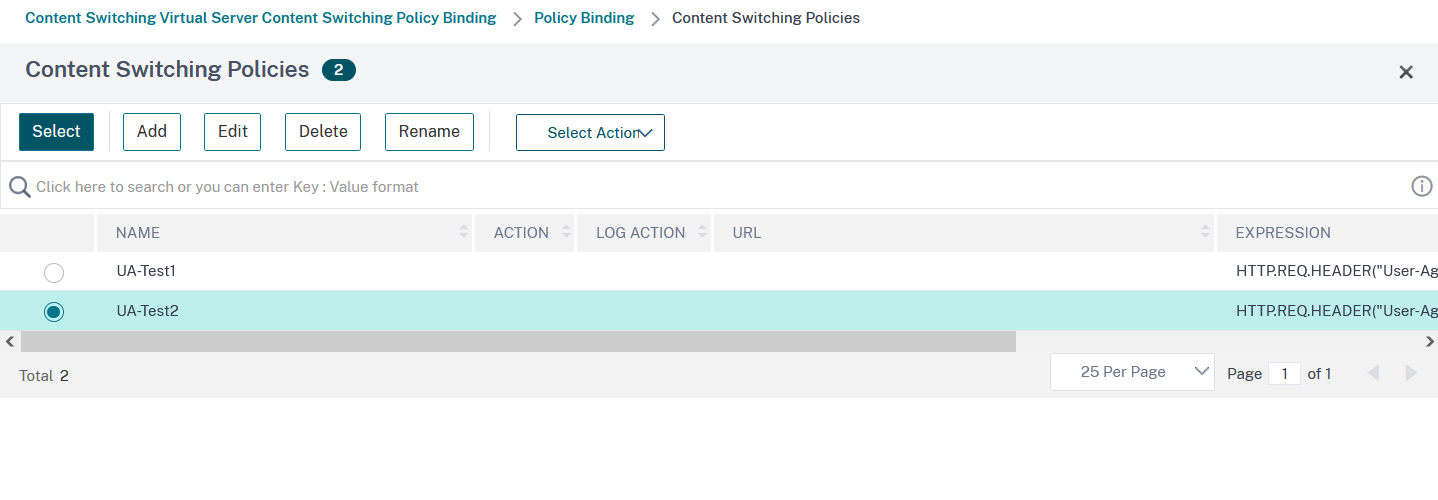Click the search magnifier icon

coord(19,187)
